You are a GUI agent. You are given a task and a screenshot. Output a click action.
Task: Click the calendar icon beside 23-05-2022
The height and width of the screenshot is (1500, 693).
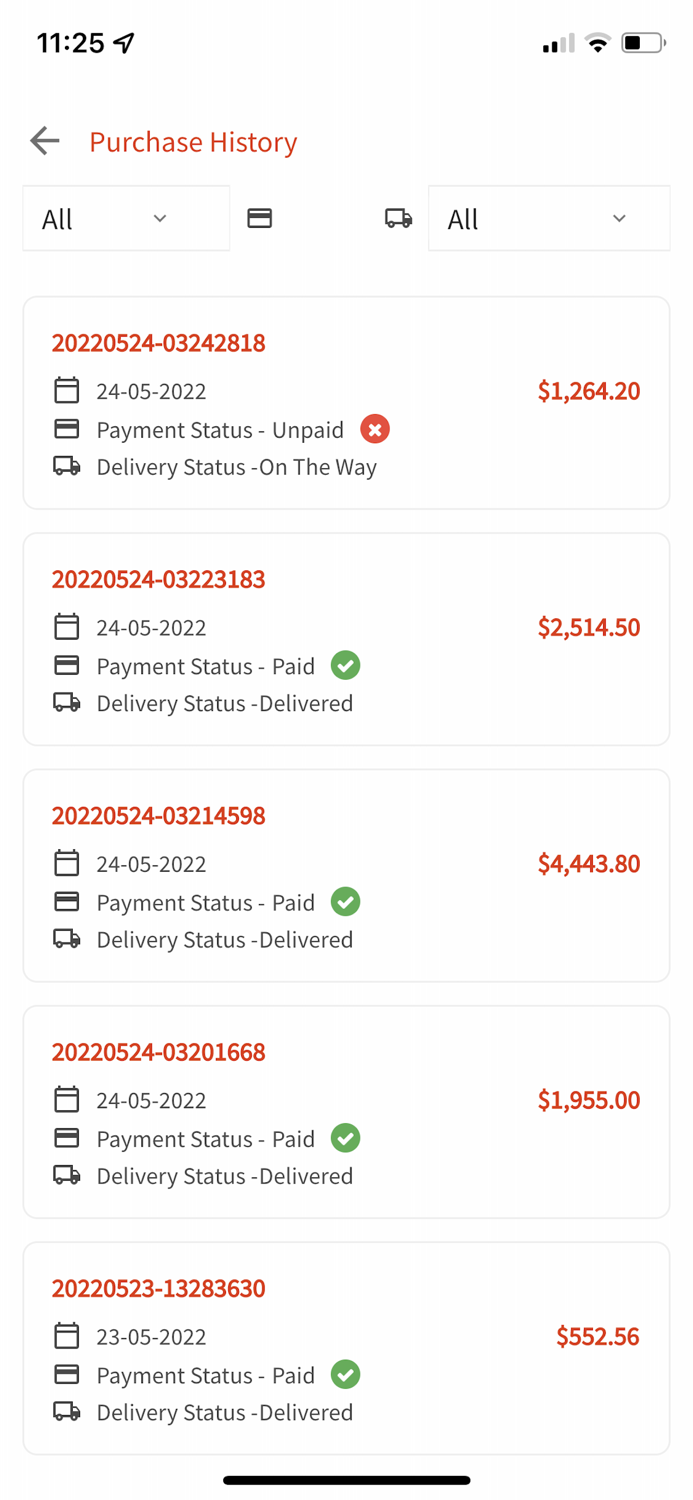[x=67, y=1336]
